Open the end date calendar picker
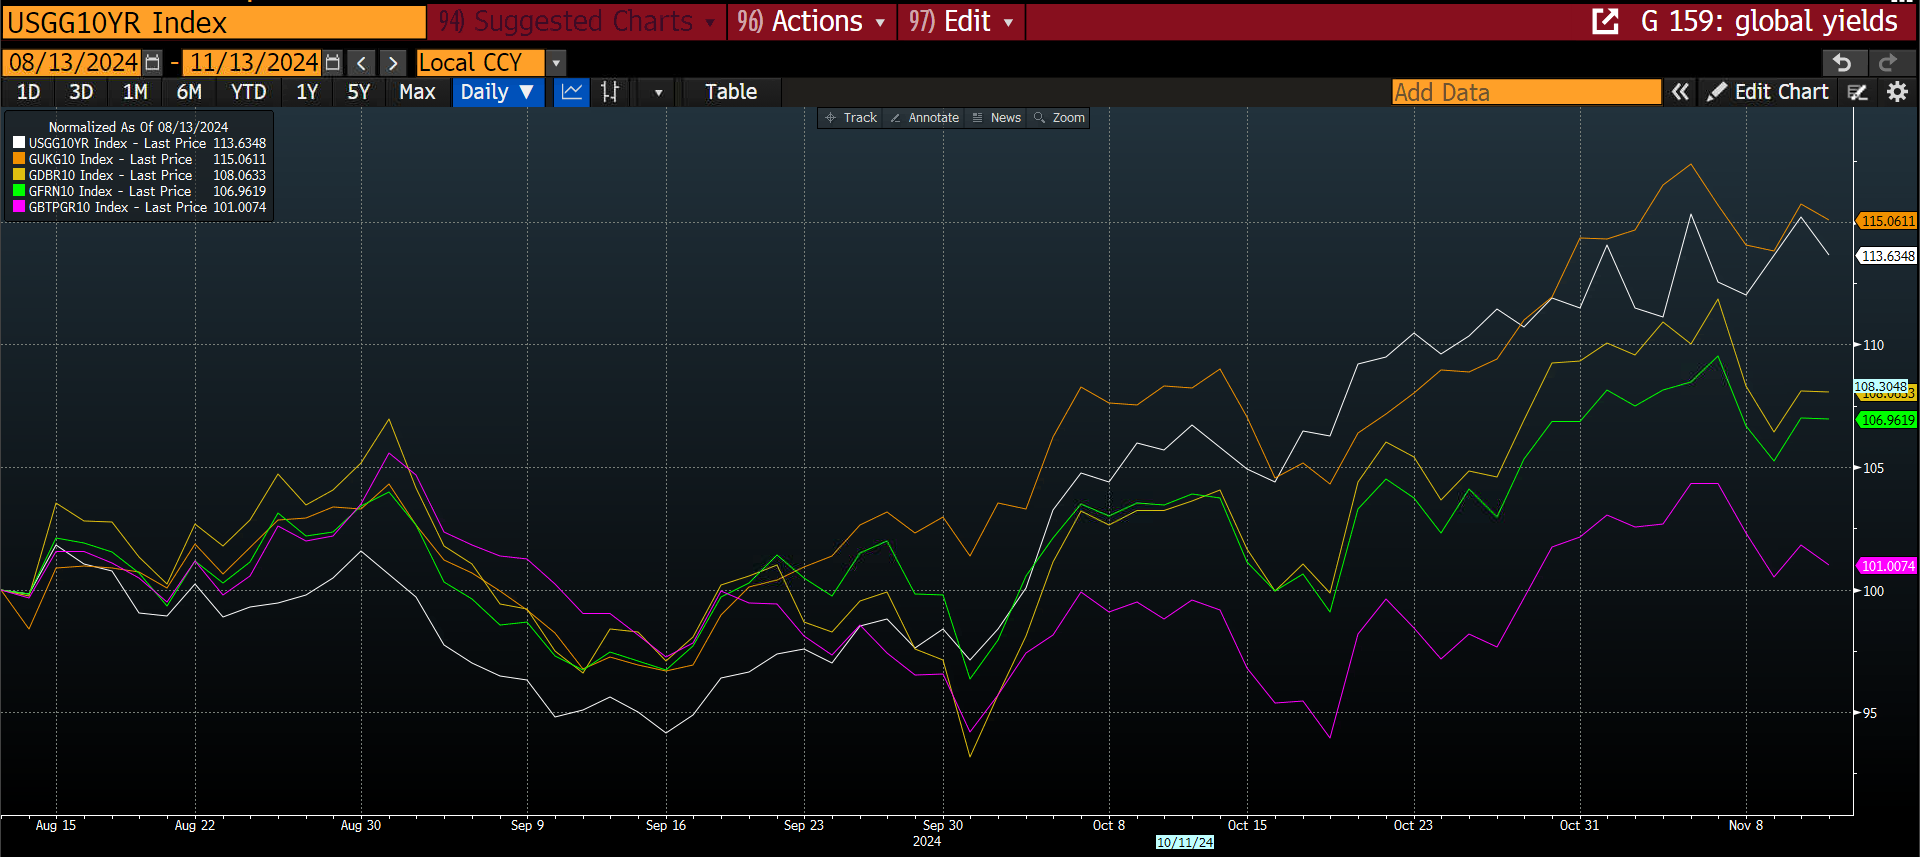Viewport: 1920px width, 857px height. 333,63
